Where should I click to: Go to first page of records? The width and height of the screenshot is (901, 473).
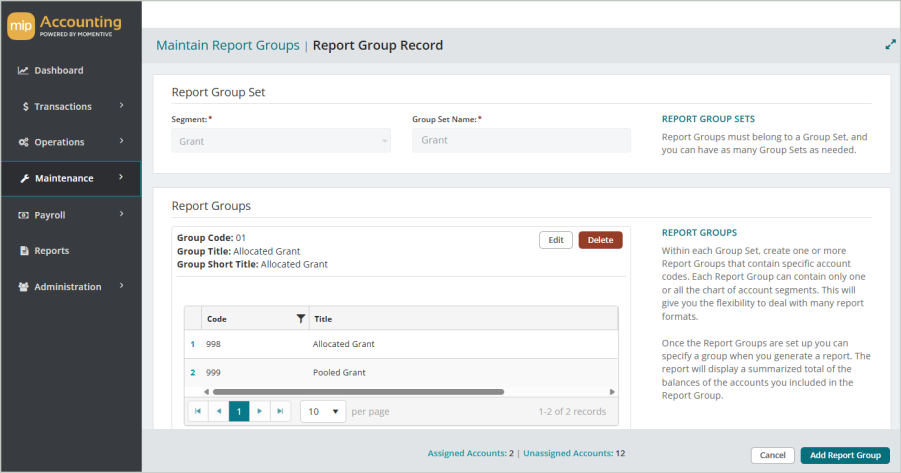click(198, 411)
